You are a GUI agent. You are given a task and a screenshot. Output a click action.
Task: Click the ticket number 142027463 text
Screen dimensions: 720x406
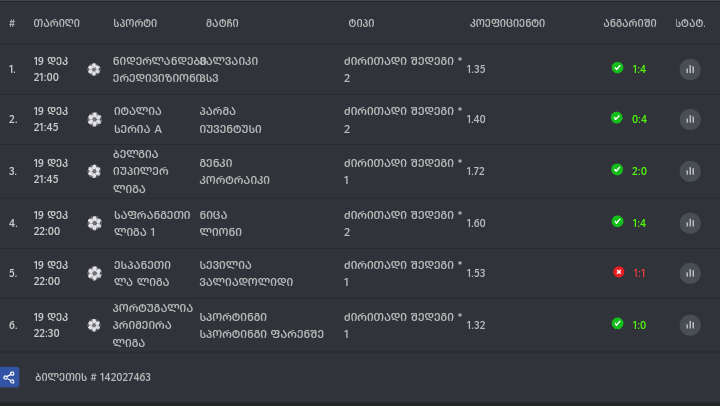click(x=92, y=377)
